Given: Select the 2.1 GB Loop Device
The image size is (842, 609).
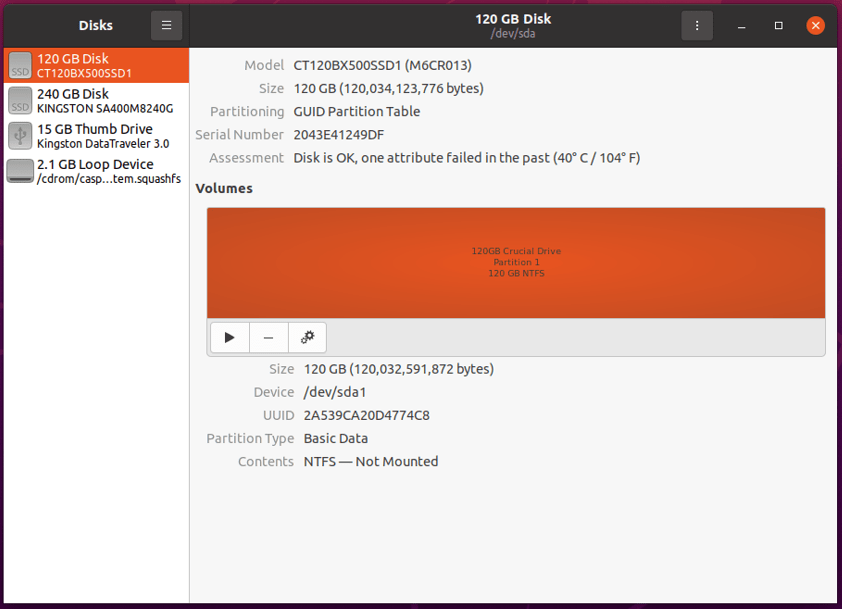Looking at the screenshot, I should click(95, 171).
